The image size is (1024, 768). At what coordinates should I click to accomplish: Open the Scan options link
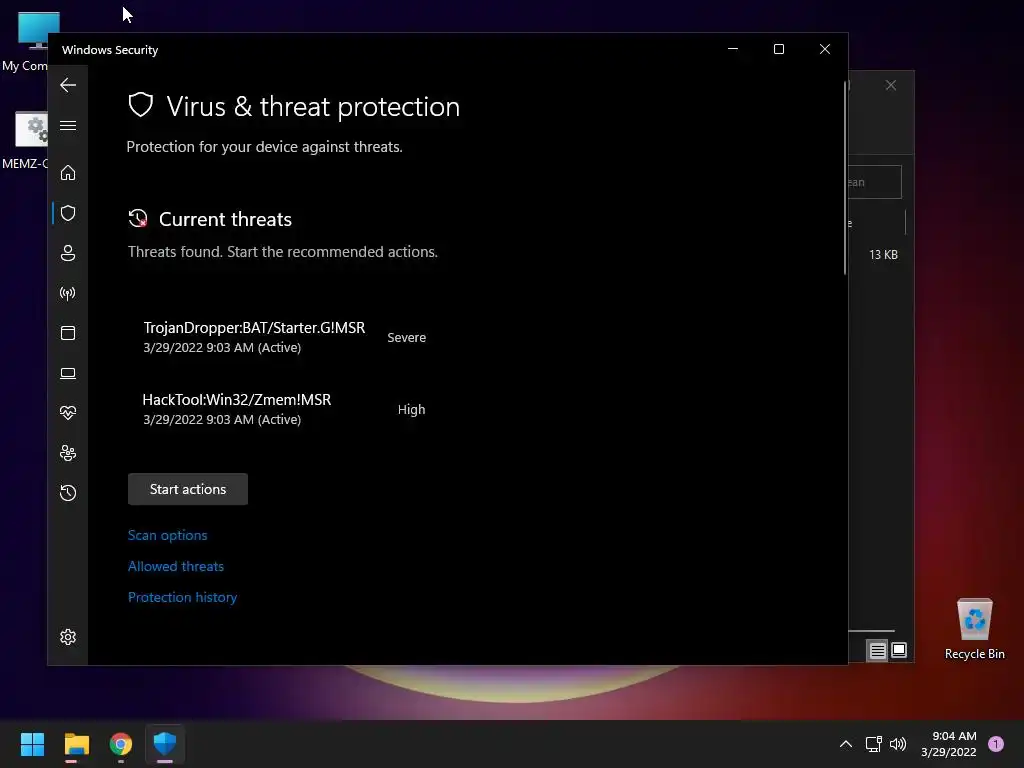tap(167, 535)
